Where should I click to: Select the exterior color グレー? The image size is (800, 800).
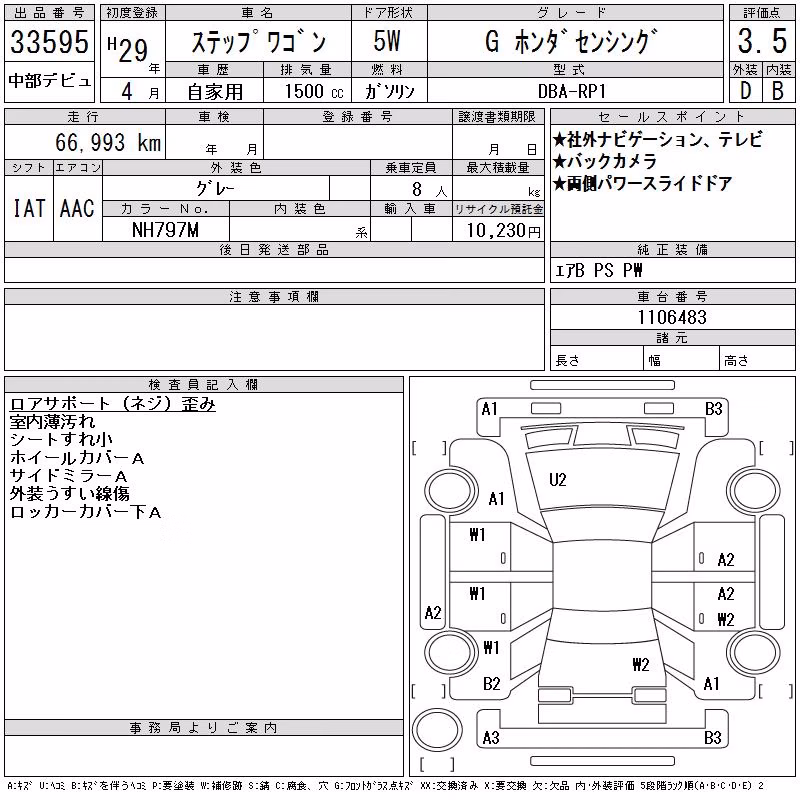[x=216, y=189]
